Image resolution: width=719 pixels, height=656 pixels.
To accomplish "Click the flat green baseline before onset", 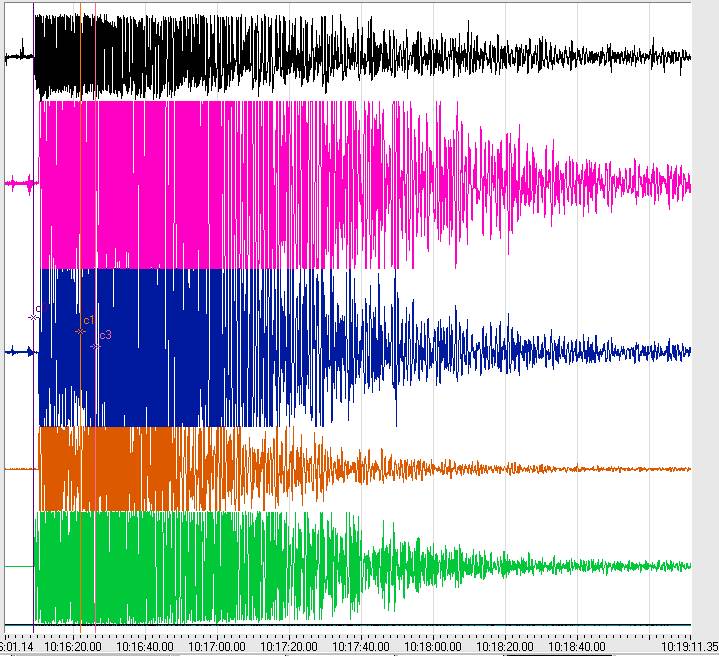I will (18, 566).
